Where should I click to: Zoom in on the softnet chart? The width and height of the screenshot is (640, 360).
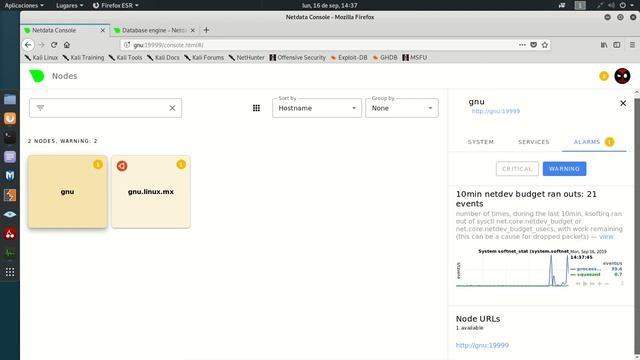(x=600, y=284)
